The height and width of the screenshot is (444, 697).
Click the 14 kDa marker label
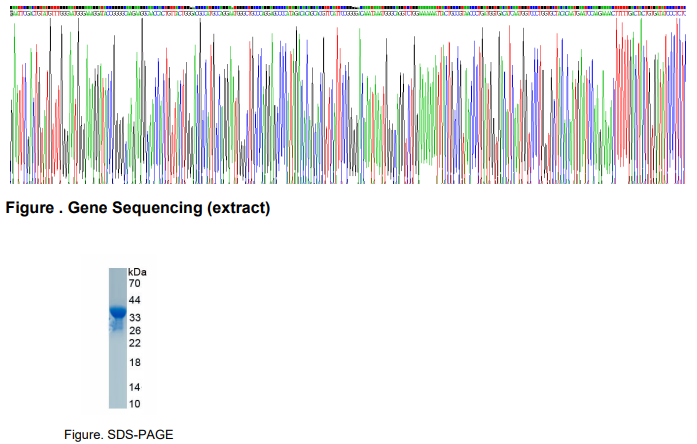135,387
